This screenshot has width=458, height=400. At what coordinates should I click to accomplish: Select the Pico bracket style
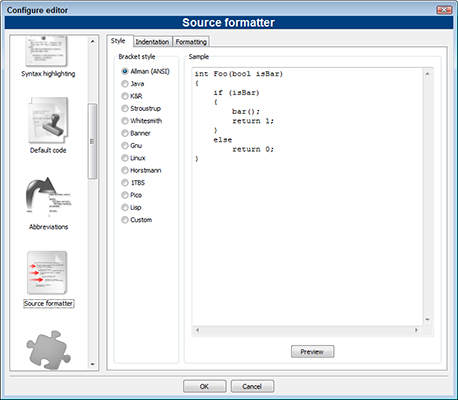coord(132,195)
